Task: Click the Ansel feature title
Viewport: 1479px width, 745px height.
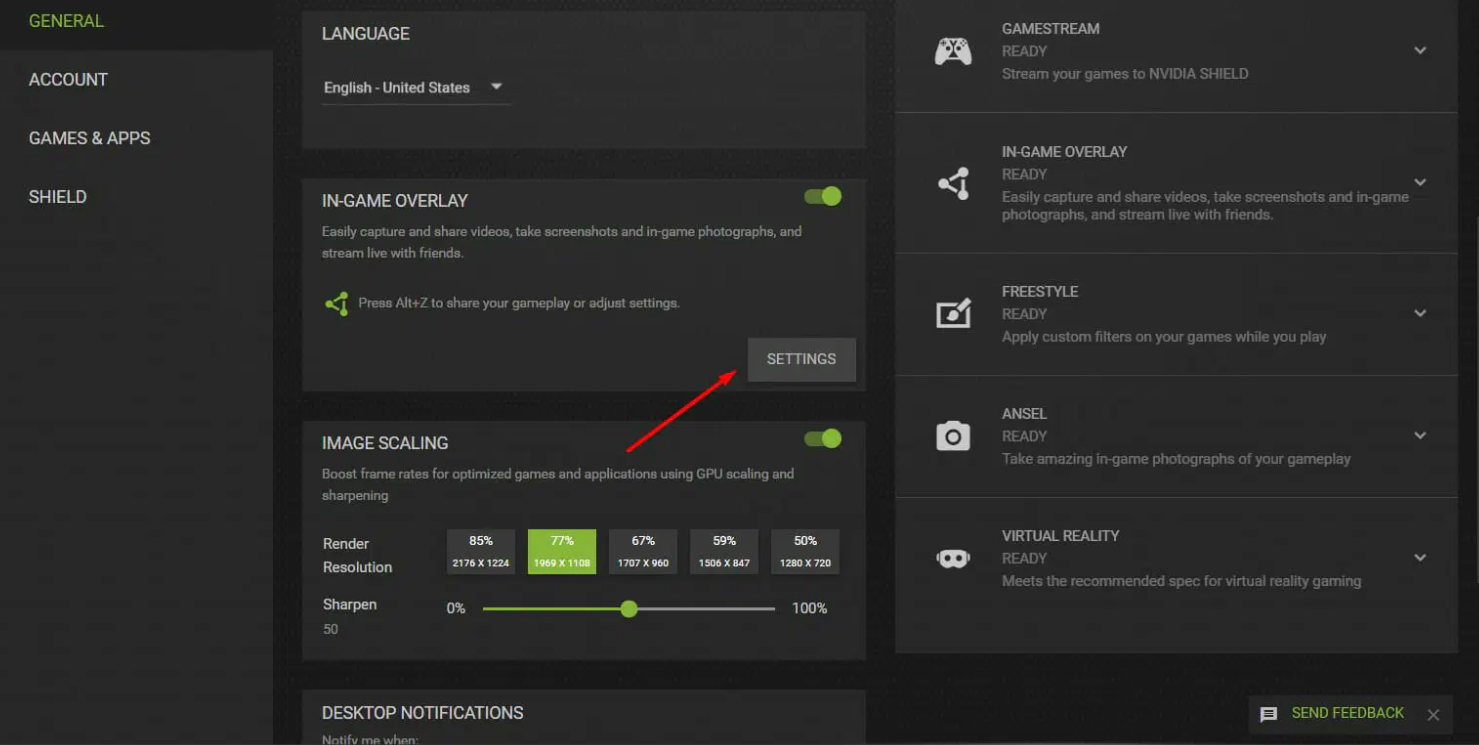Action: pyautogui.click(x=1025, y=414)
